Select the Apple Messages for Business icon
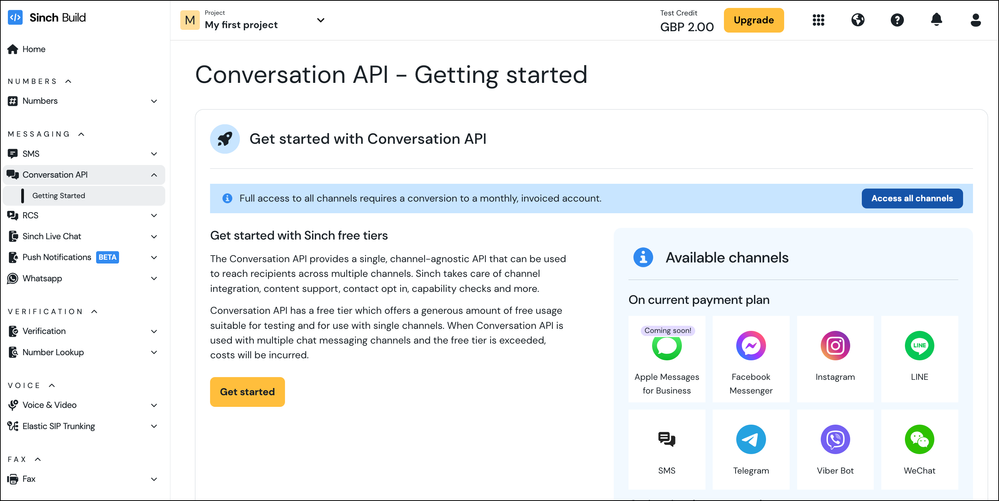 pyautogui.click(x=666, y=348)
